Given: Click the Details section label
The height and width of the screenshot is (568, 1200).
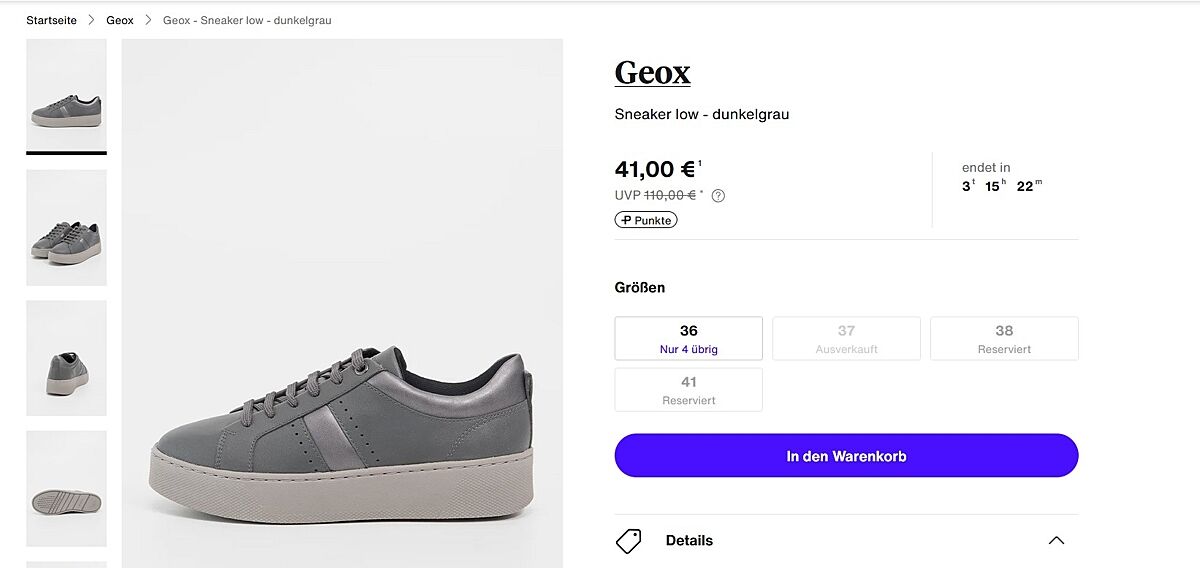Looking at the screenshot, I should [689, 541].
